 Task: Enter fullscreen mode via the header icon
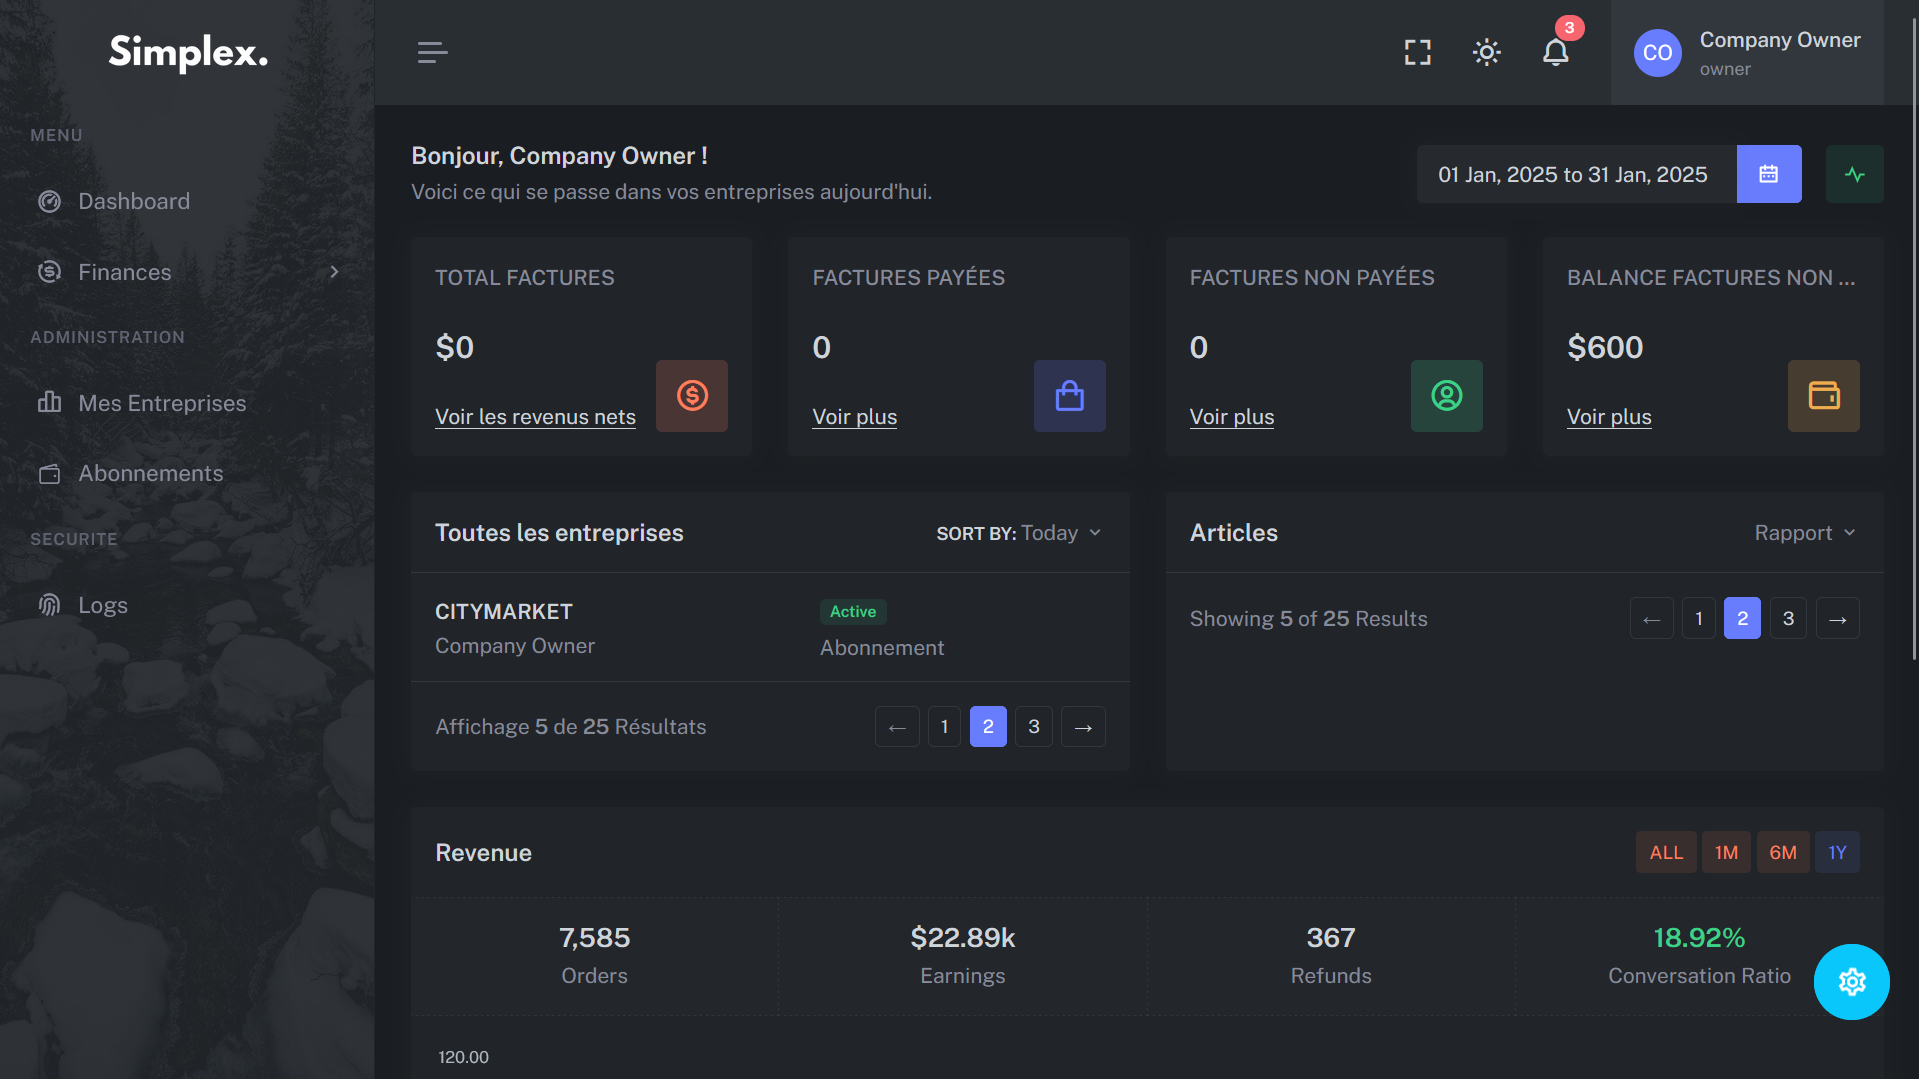[x=1417, y=52]
